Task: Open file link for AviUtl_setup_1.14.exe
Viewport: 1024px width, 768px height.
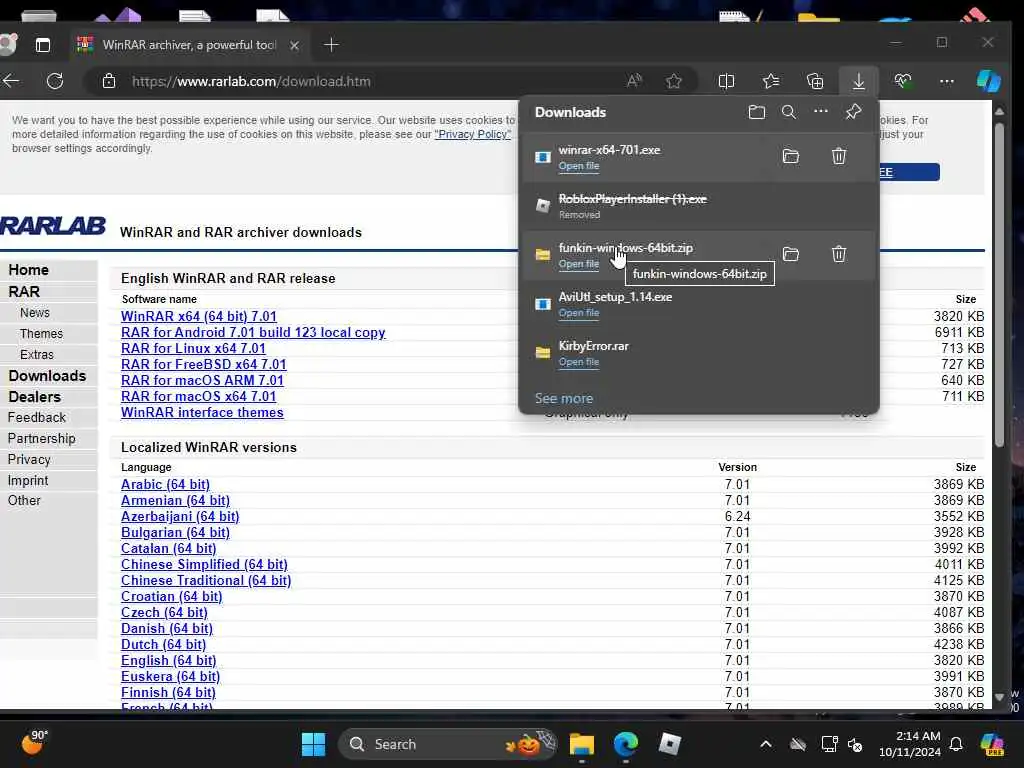Action: pyautogui.click(x=579, y=313)
